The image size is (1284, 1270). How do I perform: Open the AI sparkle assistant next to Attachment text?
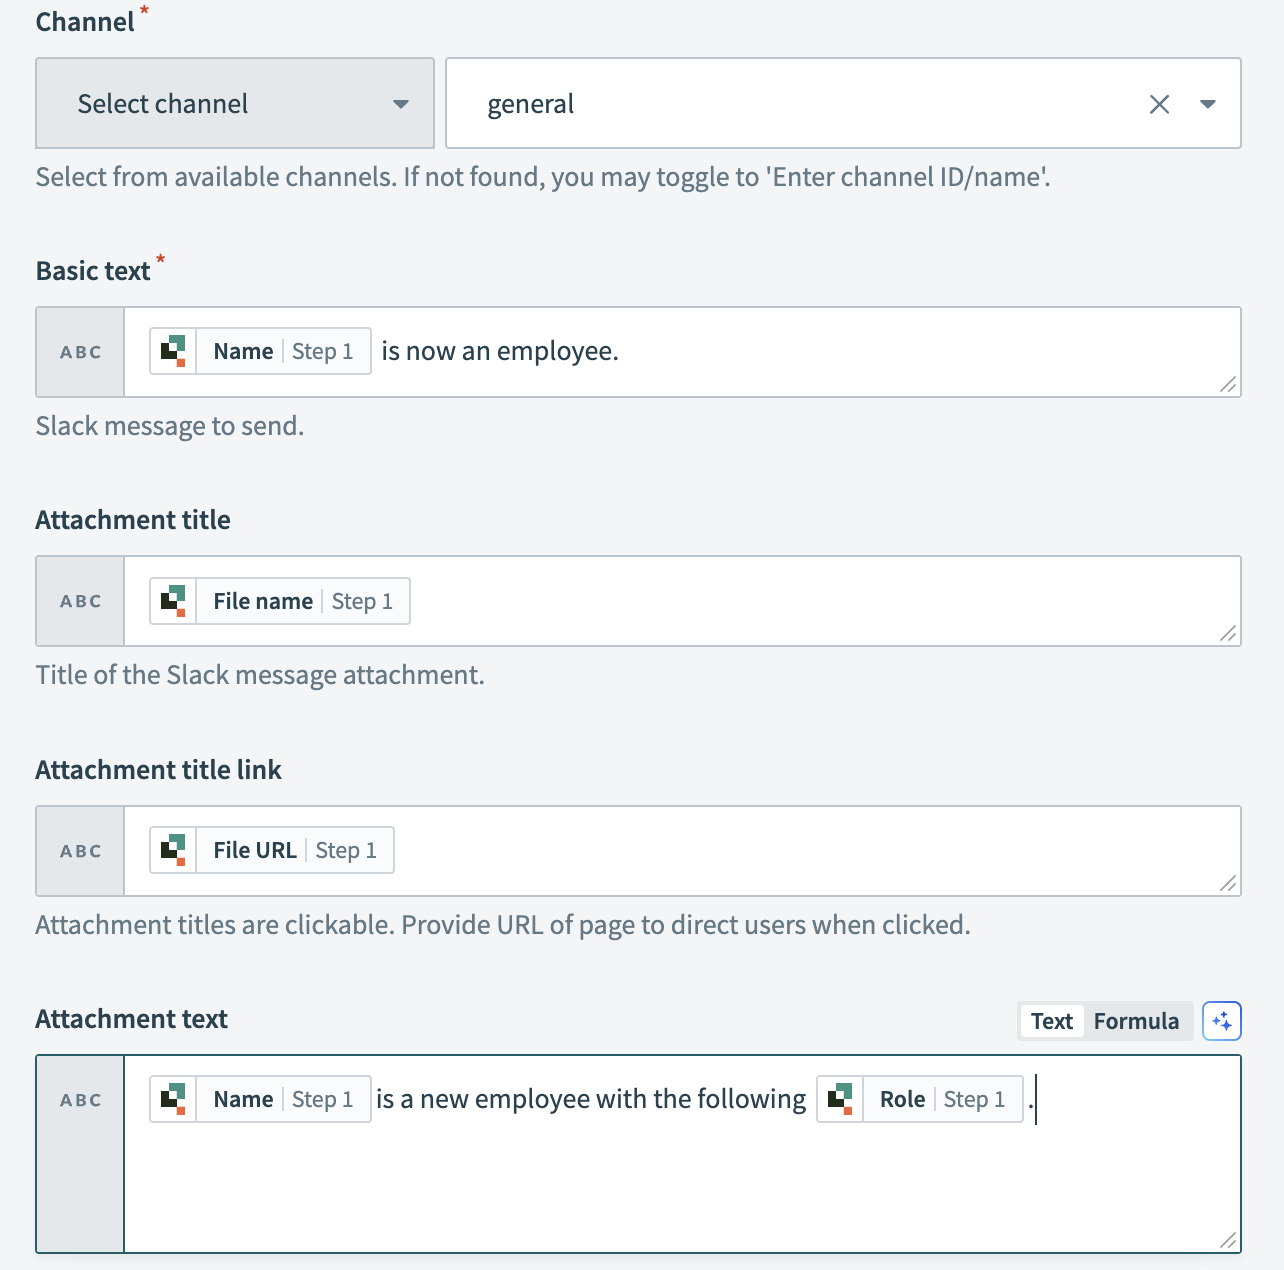click(1222, 1021)
